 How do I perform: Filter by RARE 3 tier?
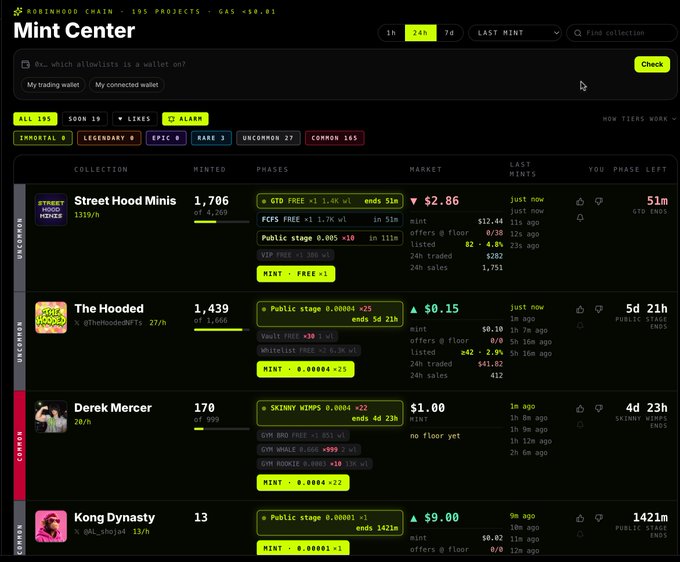tap(211, 138)
